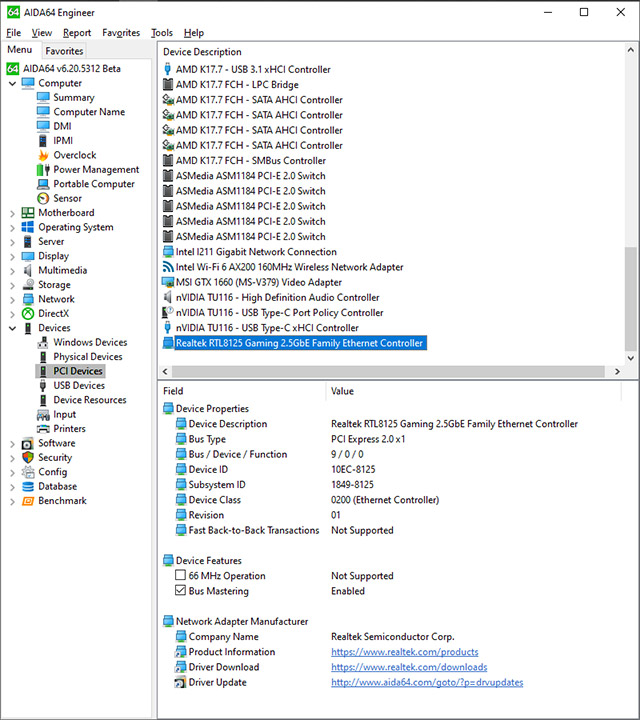Toggle the Bus Mastering checkbox
Image resolution: width=640 pixels, height=720 pixels.
[180, 590]
